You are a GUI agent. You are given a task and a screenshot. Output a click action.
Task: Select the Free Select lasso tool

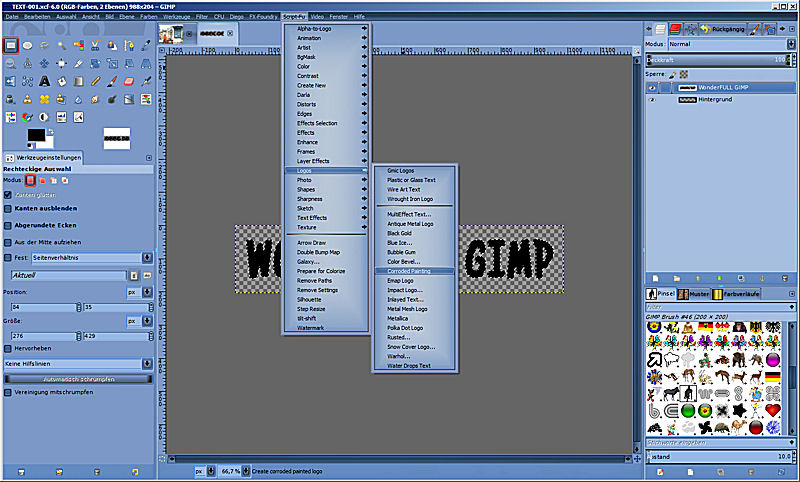[44, 45]
